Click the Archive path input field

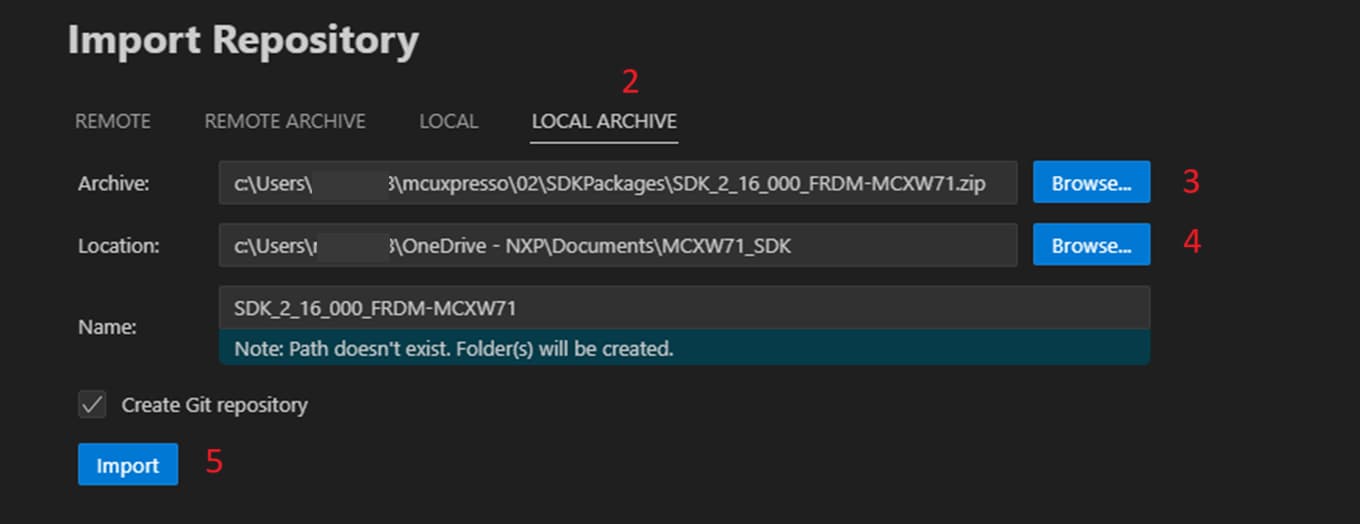tap(617, 183)
